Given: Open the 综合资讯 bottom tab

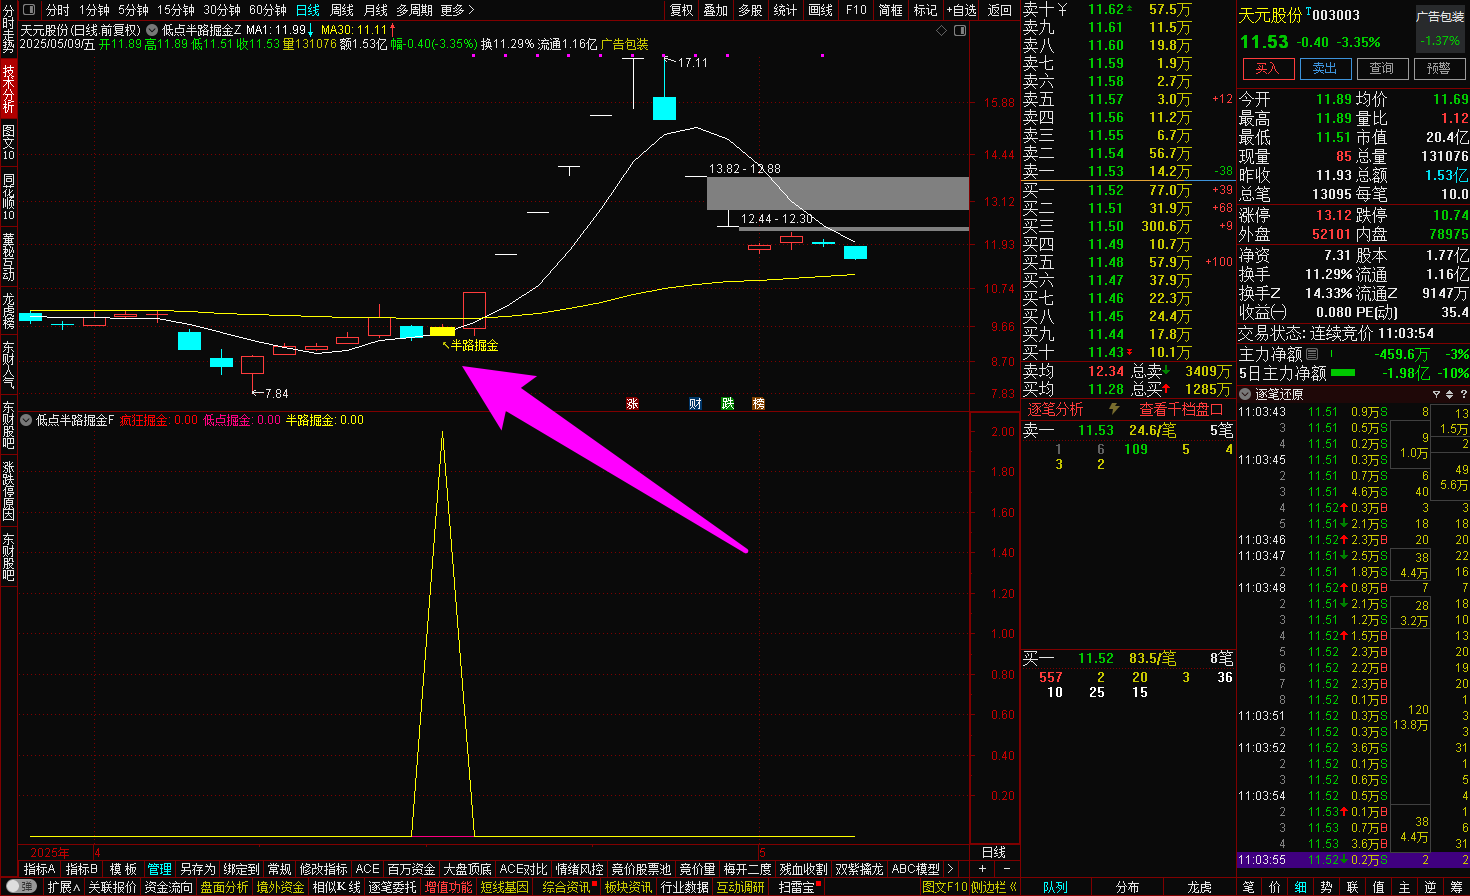Looking at the screenshot, I should (x=566, y=887).
